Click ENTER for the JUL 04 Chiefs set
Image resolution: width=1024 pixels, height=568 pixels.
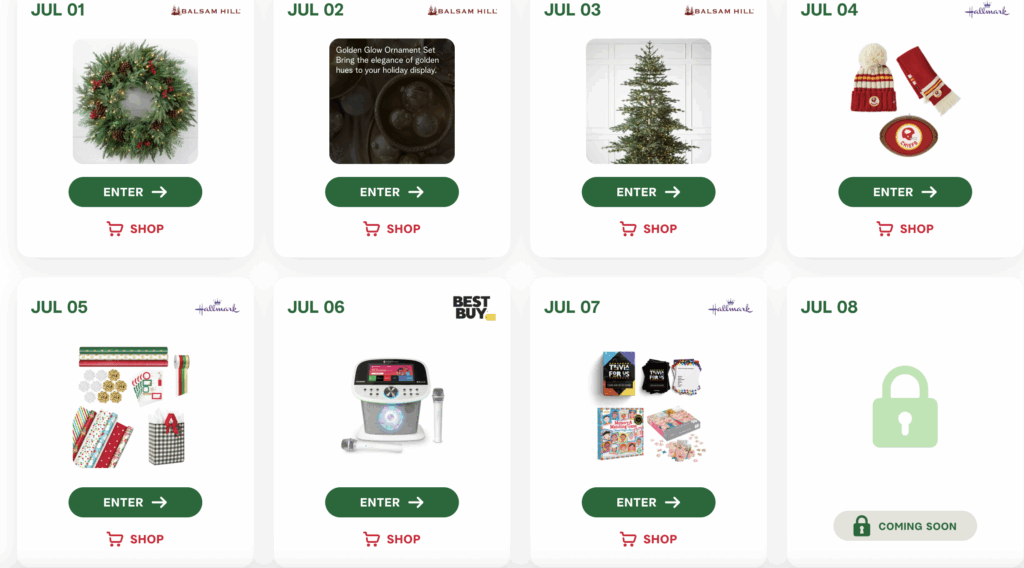click(905, 192)
